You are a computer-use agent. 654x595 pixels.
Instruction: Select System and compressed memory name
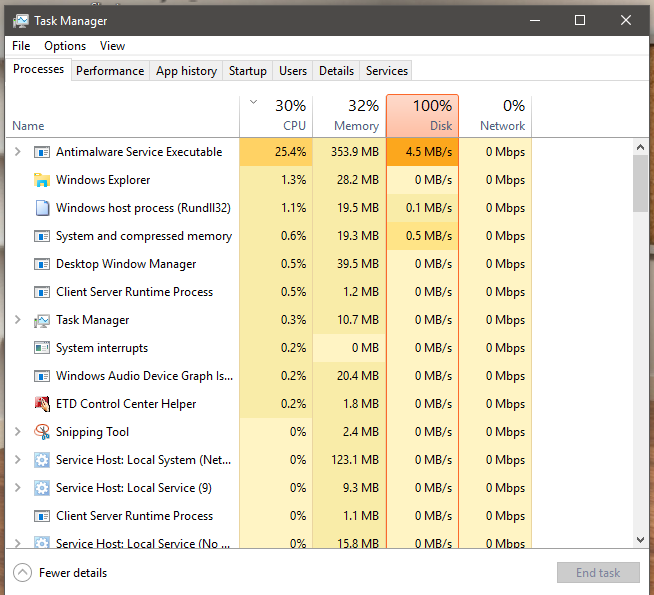click(144, 236)
